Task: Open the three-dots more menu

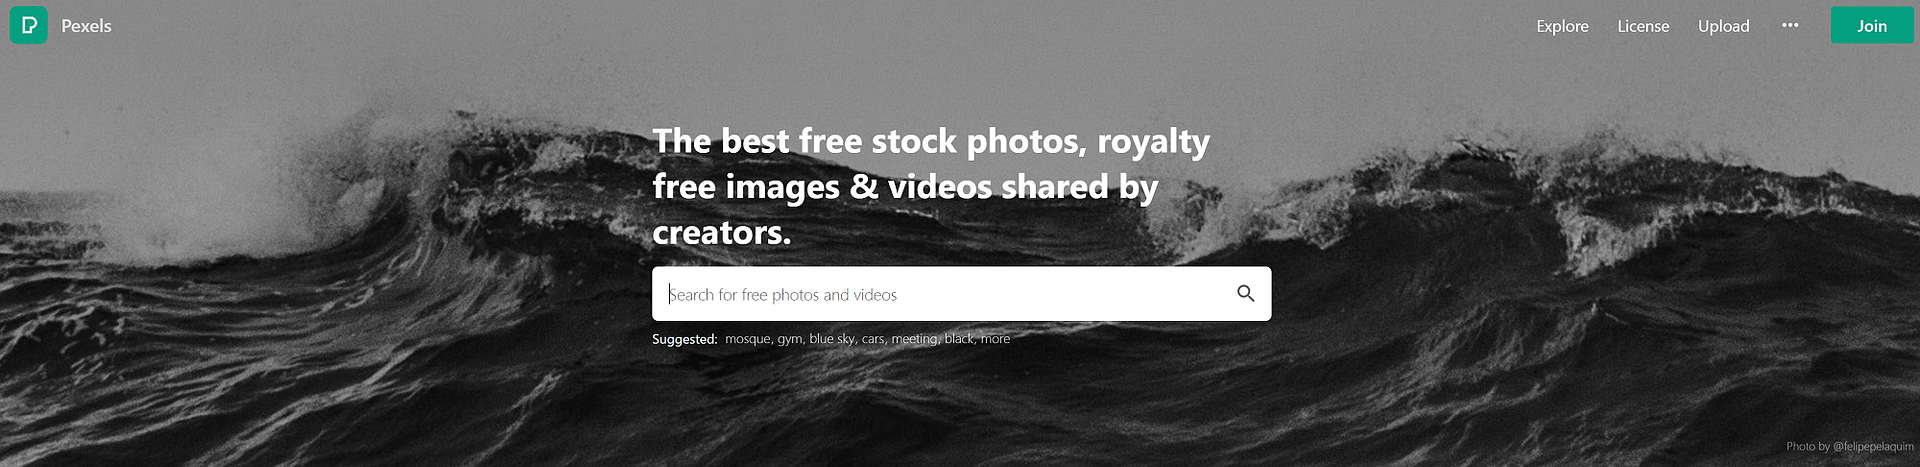Action: pyautogui.click(x=1790, y=25)
